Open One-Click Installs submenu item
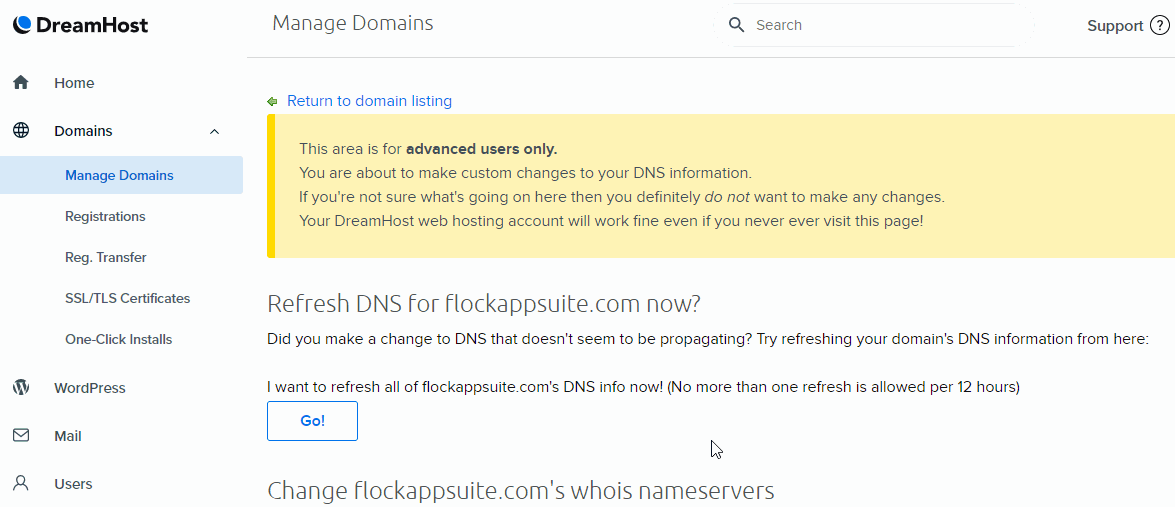 [x=118, y=340]
